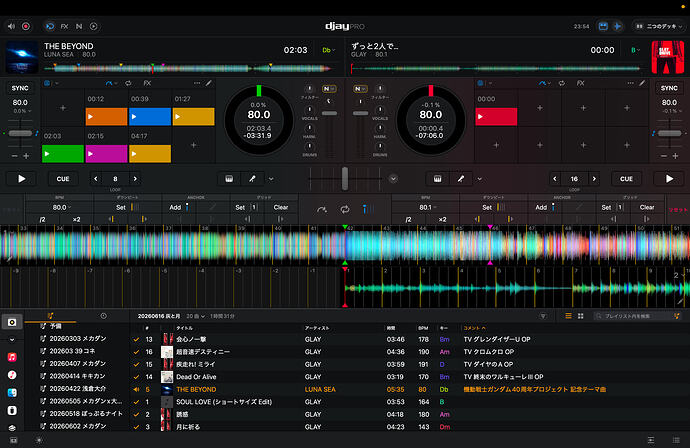Trigger the green cue pad at 02:03
The width and height of the screenshot is (690, 448).
[63, 154]
